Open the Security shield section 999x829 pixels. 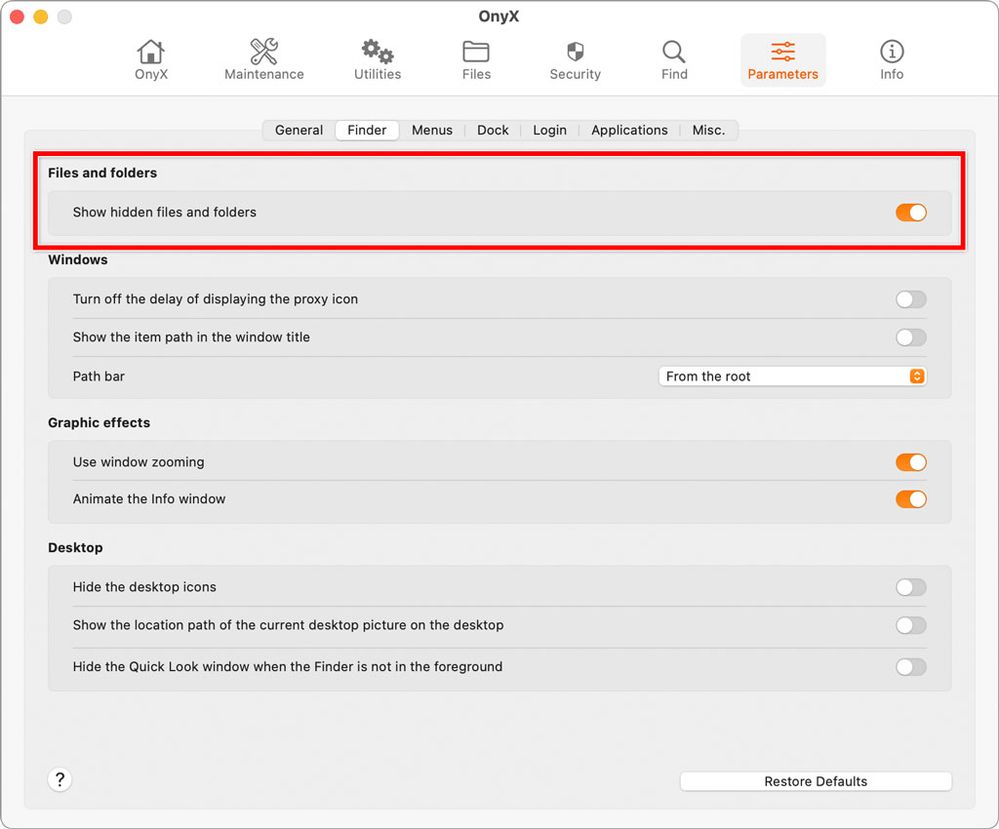tap(575, 60)
